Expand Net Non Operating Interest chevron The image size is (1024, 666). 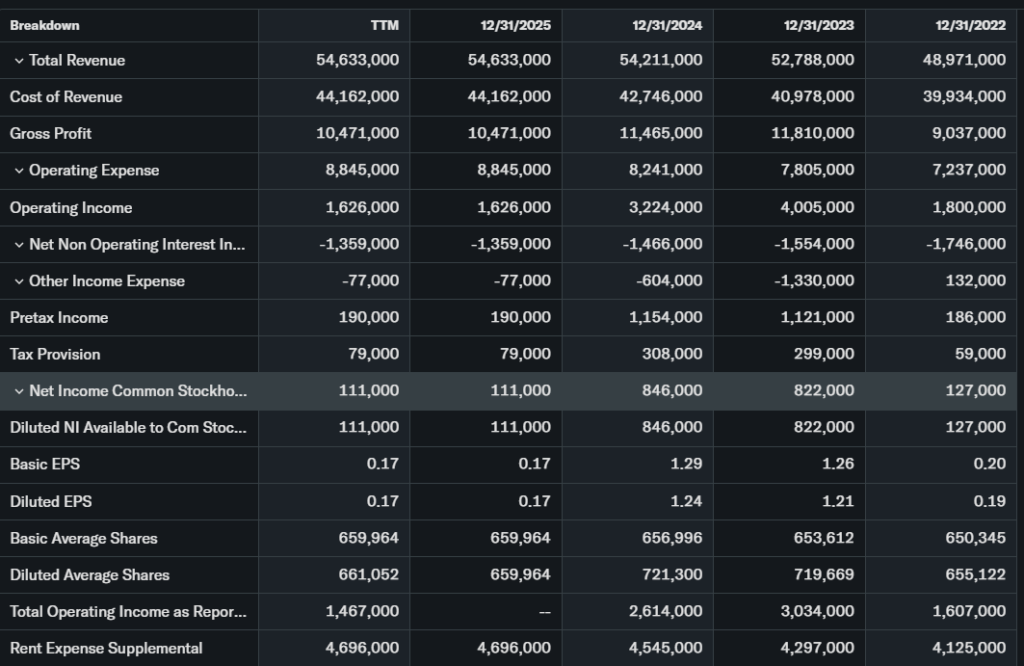coord(19,245)
